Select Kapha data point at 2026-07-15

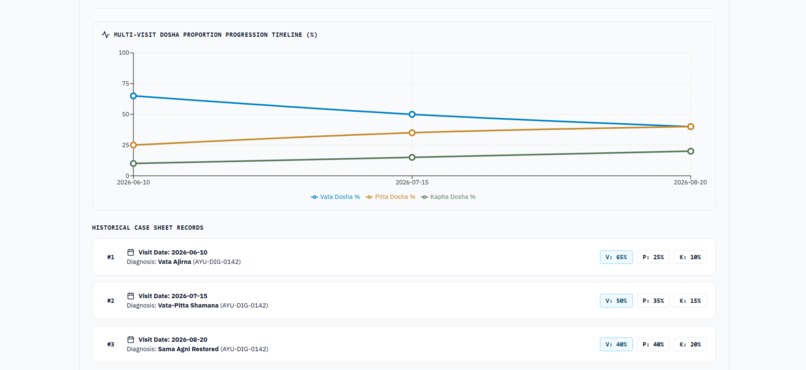pyautogui.click(x=412, y=157)
